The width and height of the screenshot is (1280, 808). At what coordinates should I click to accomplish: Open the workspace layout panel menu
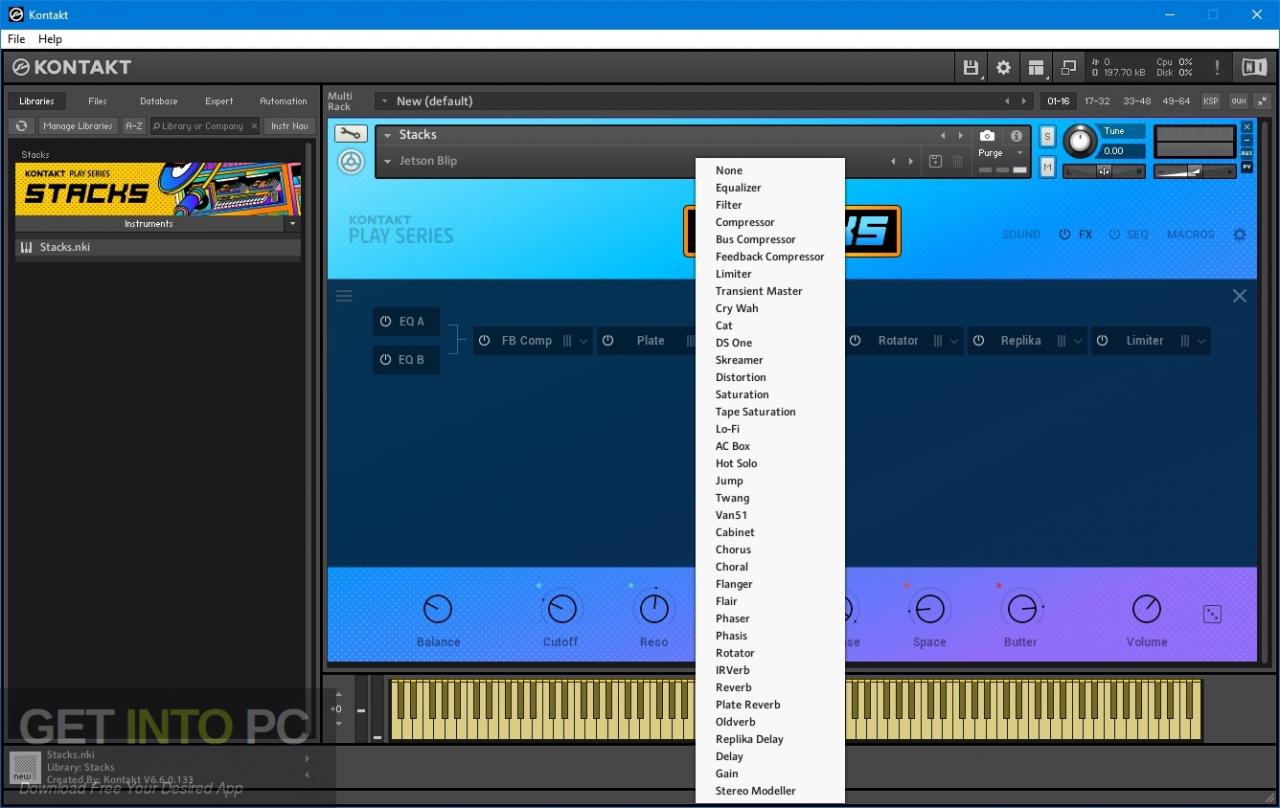(x=1036, y=68)
